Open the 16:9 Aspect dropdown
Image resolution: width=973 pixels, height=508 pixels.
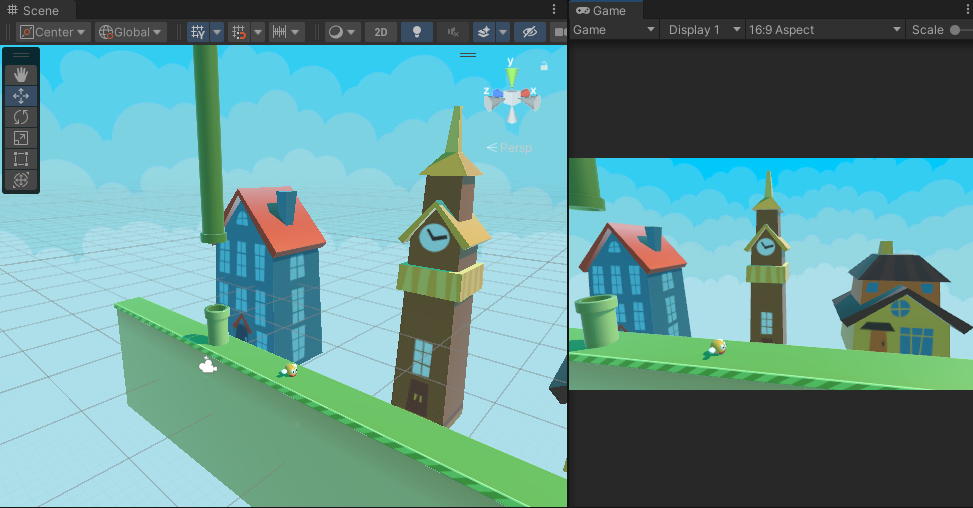click(824, 30)
